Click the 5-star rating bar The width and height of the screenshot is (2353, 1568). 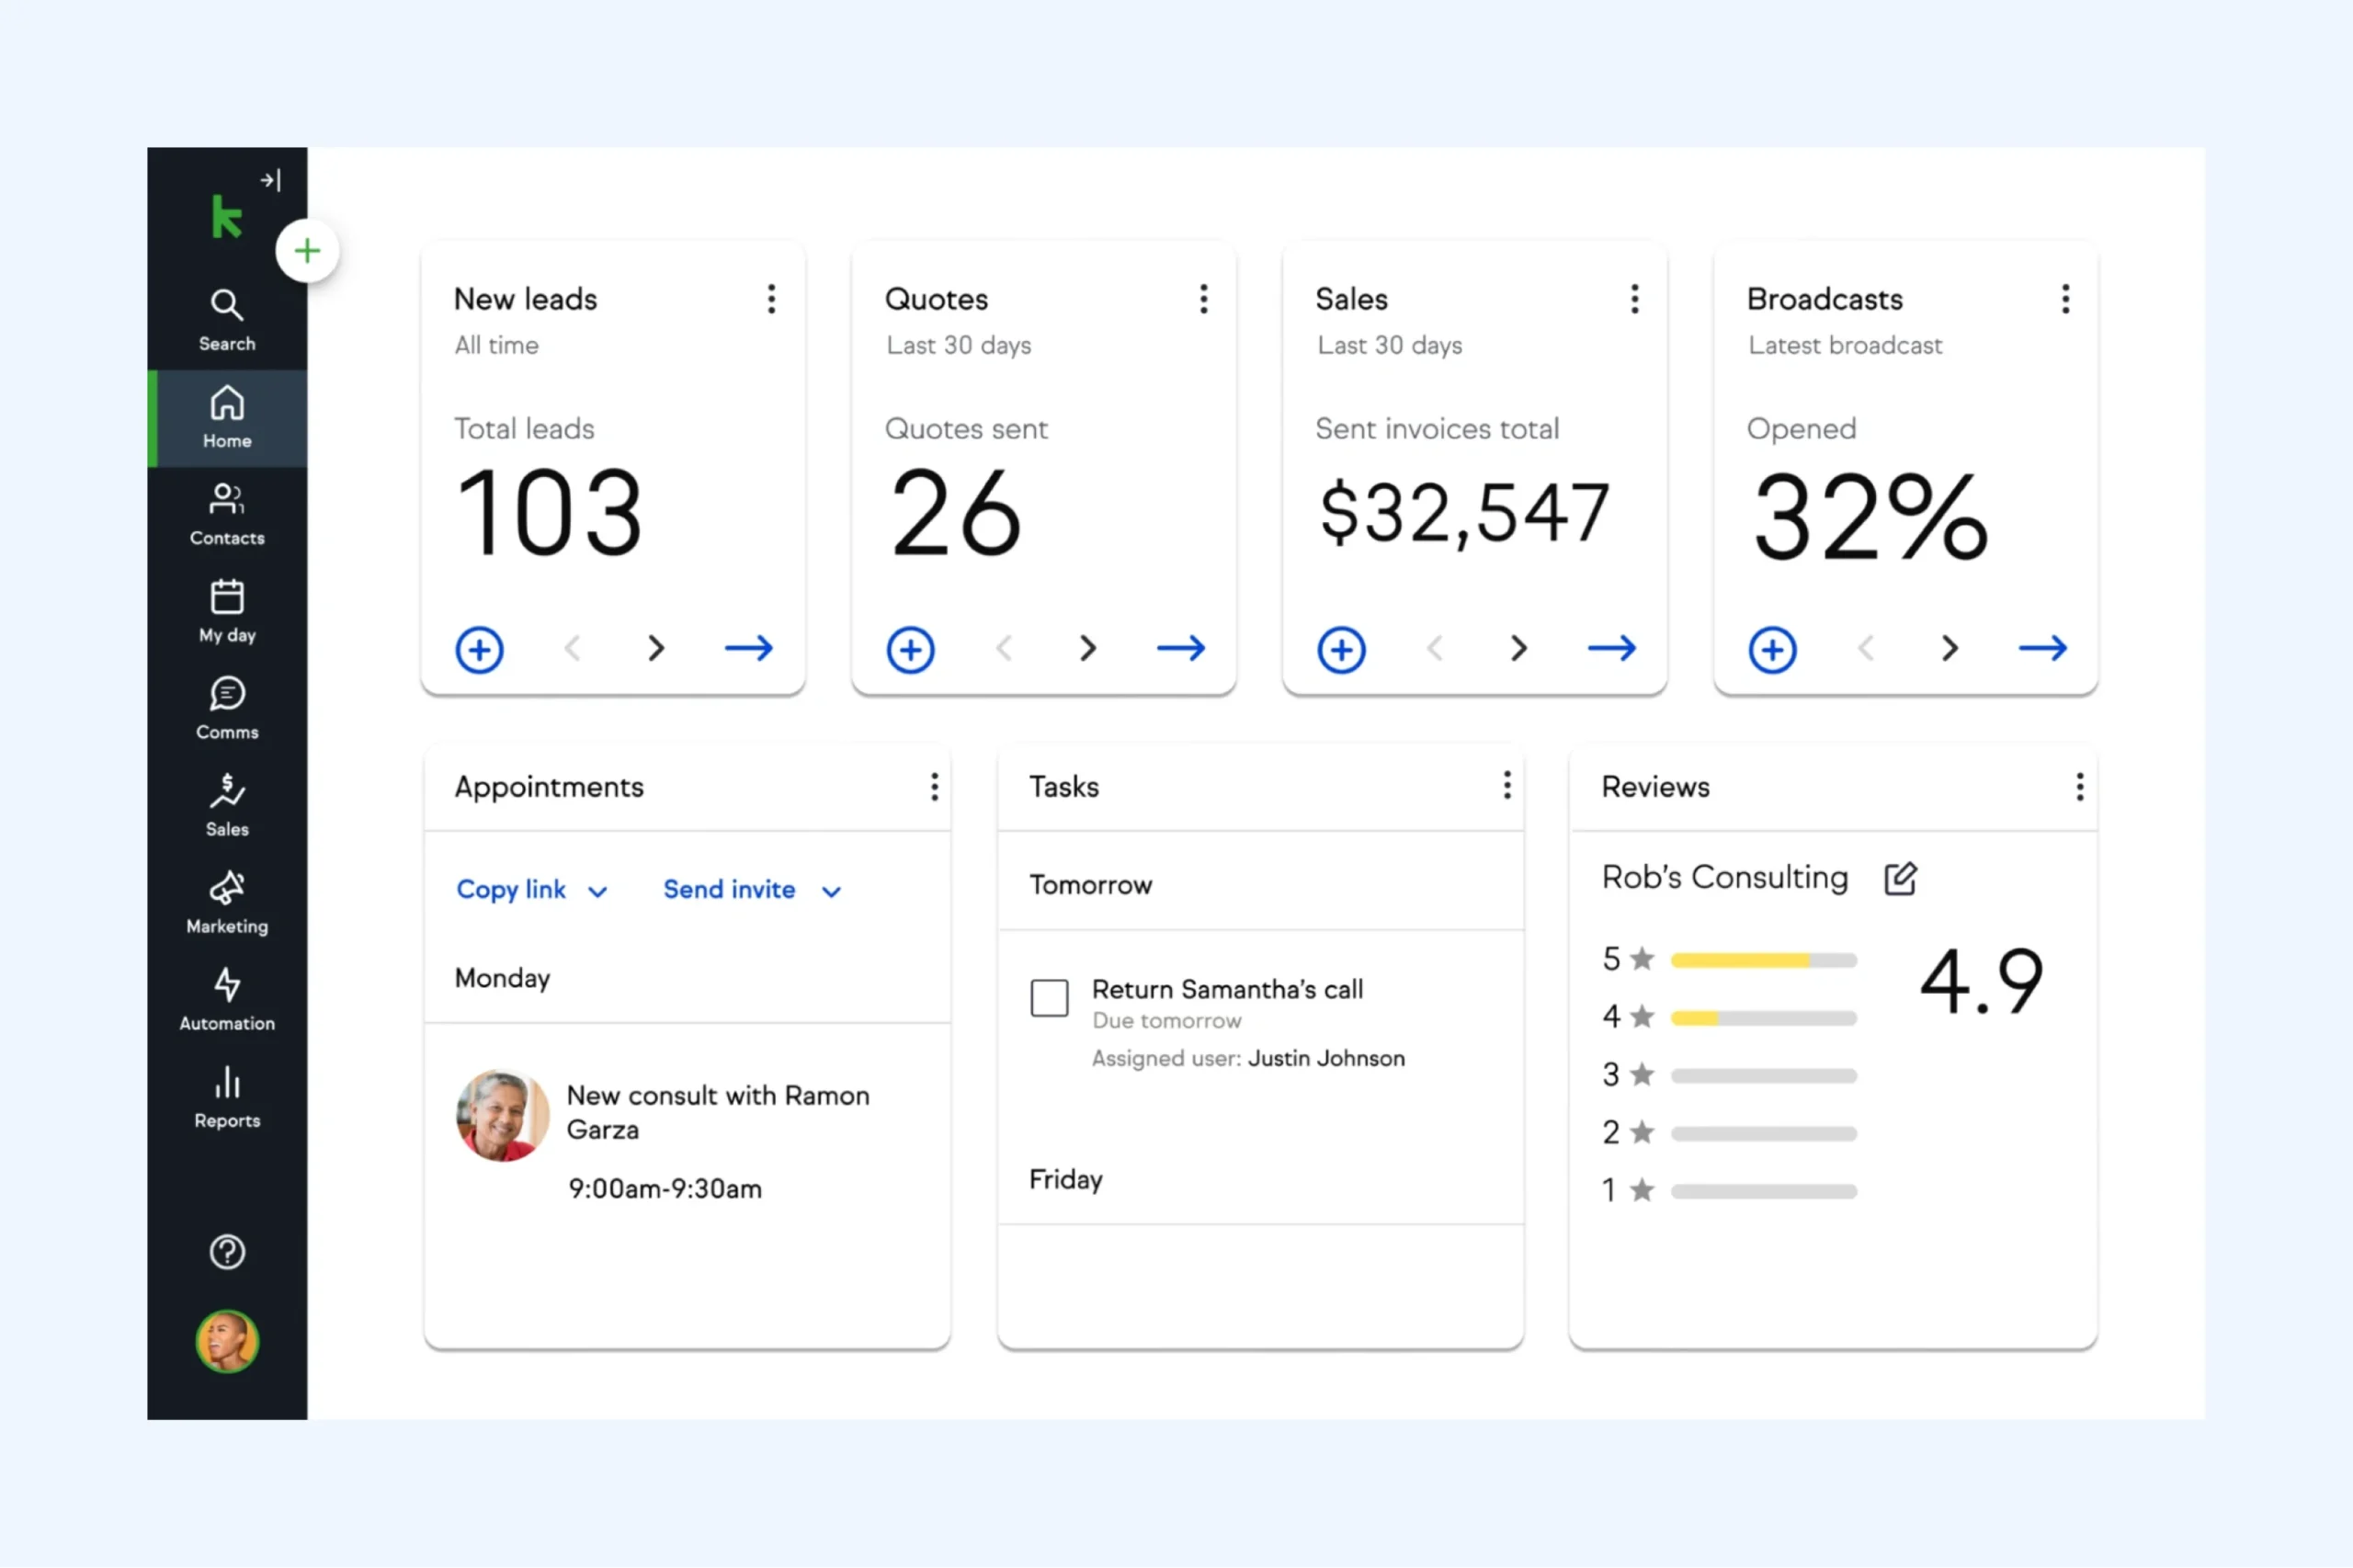(x=1763, y=960)
